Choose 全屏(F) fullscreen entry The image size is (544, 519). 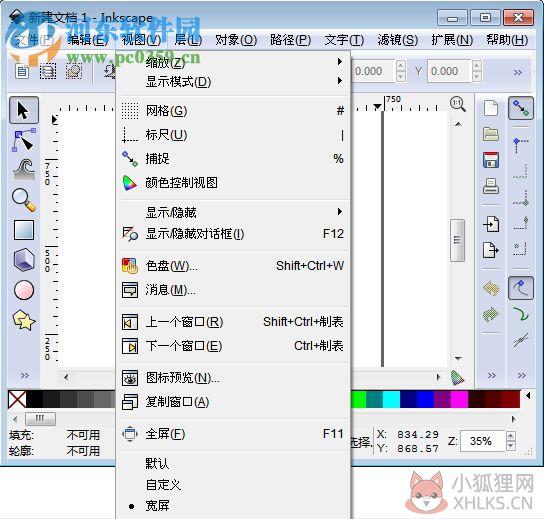click(233, 434)
